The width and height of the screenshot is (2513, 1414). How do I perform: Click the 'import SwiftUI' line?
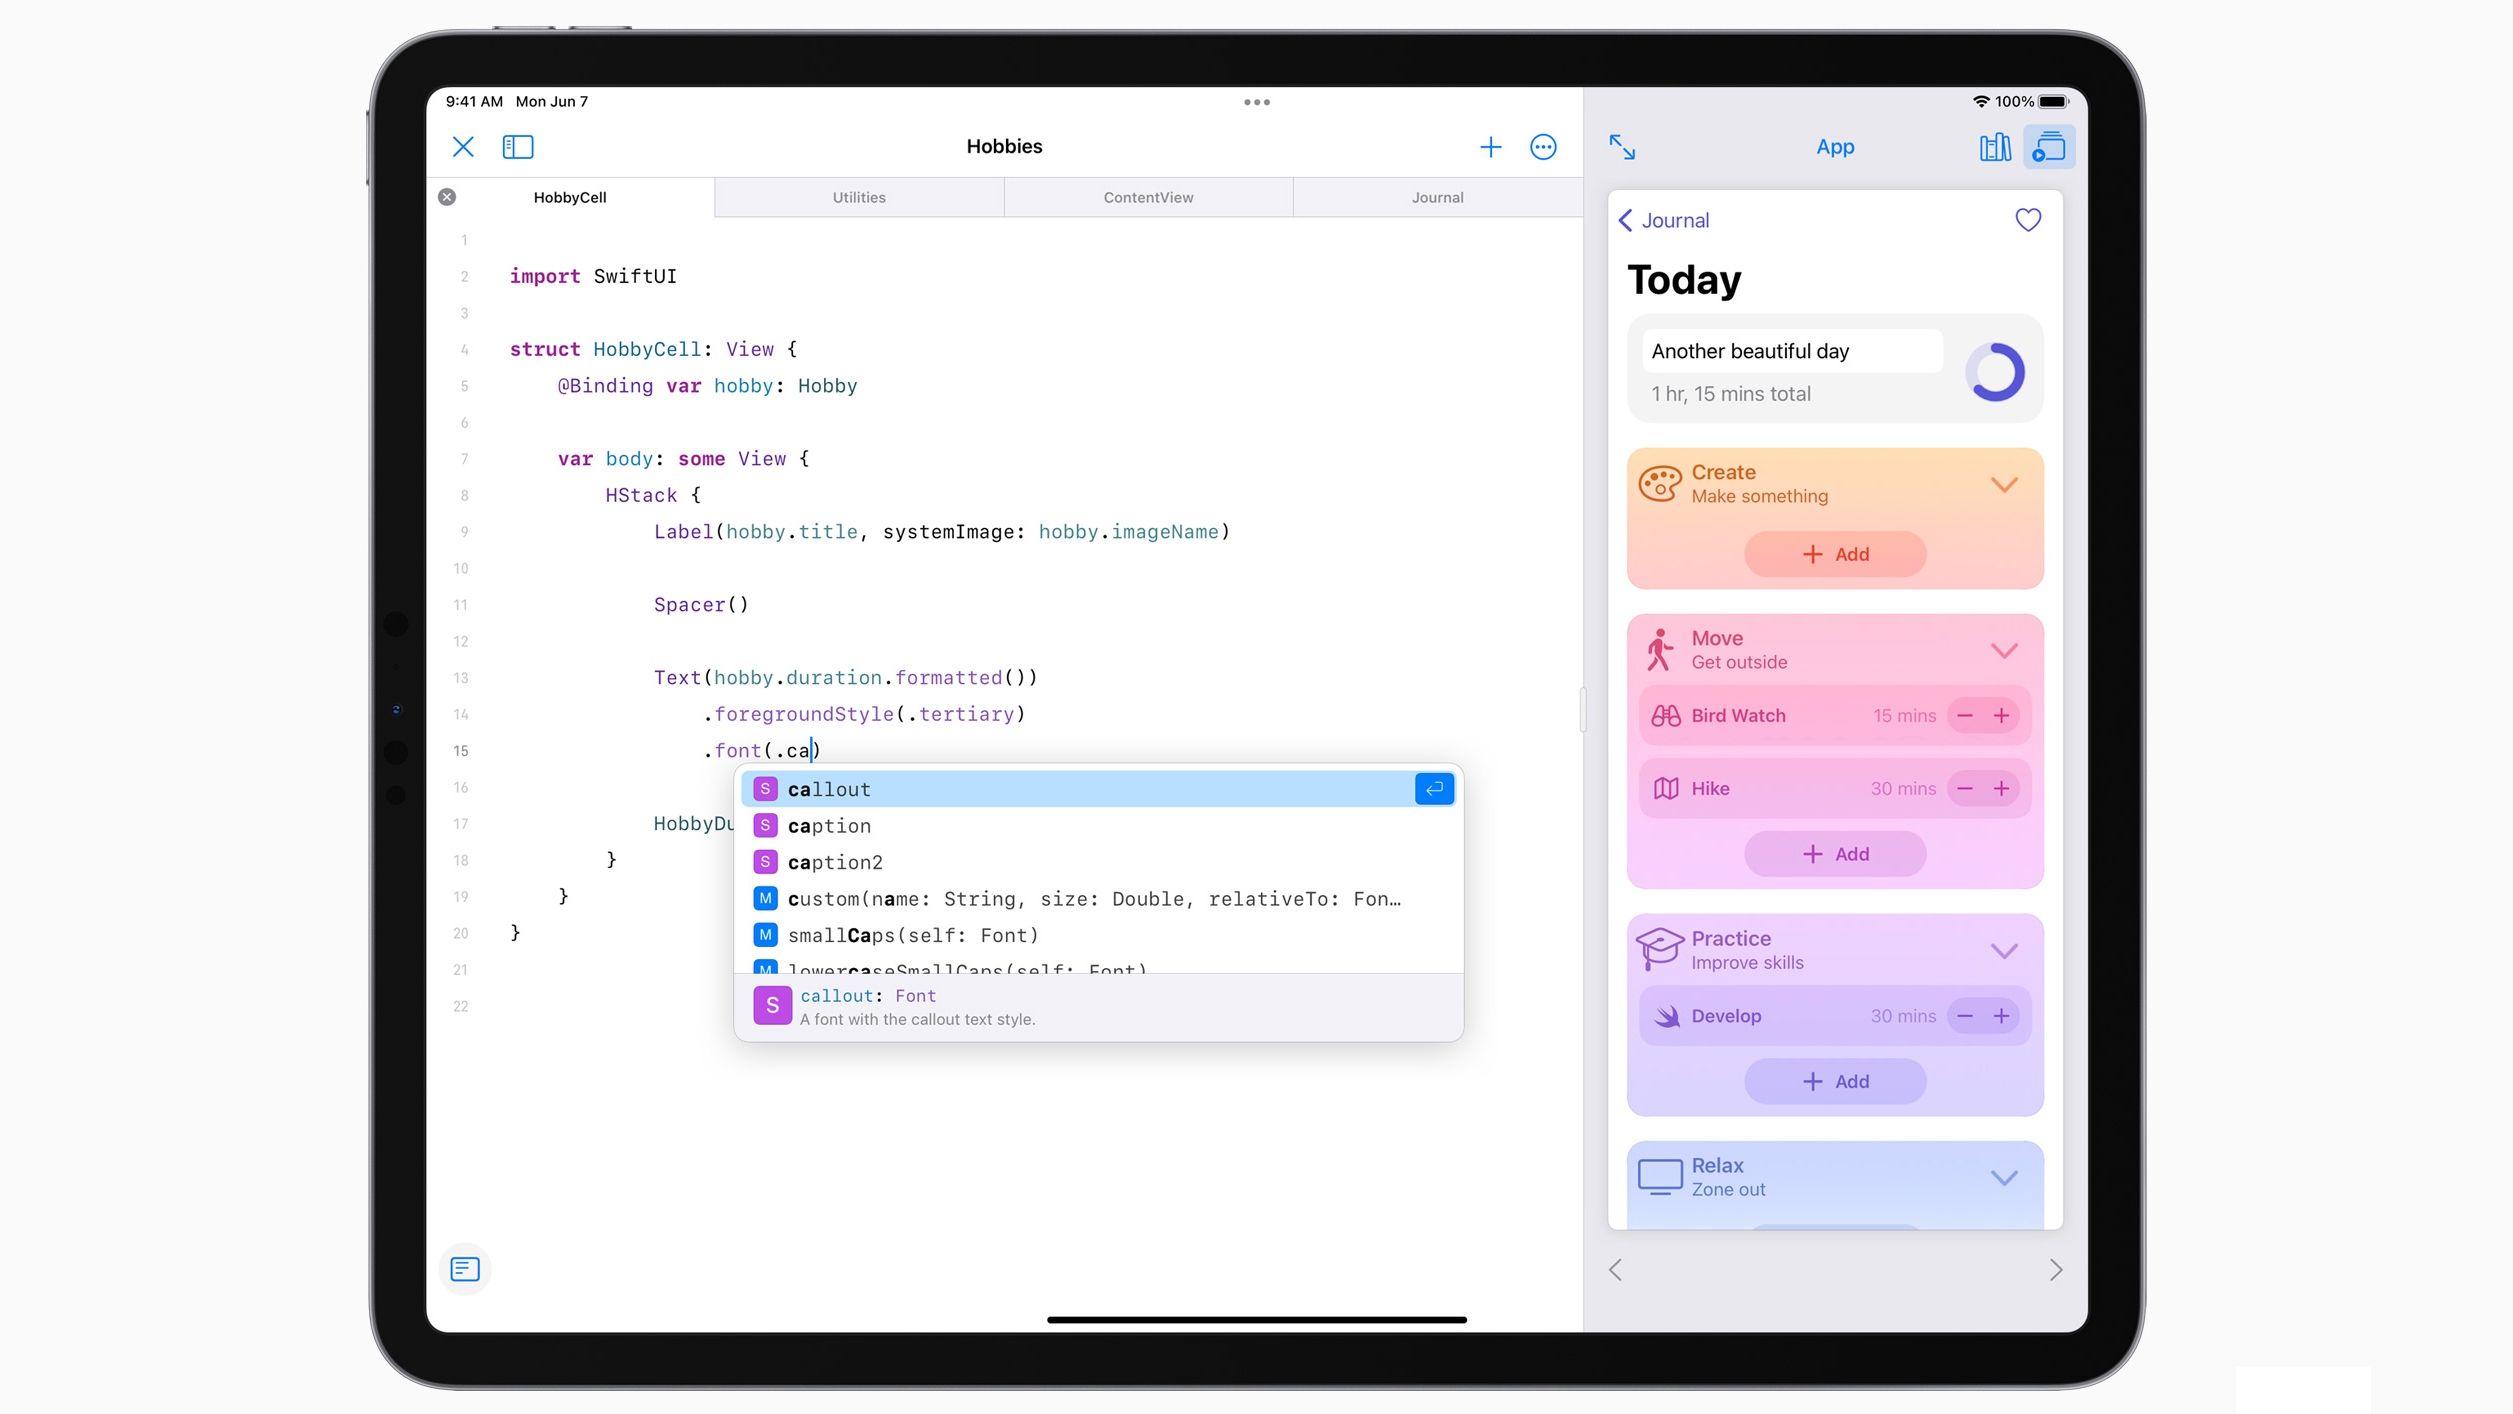(593, 276)
